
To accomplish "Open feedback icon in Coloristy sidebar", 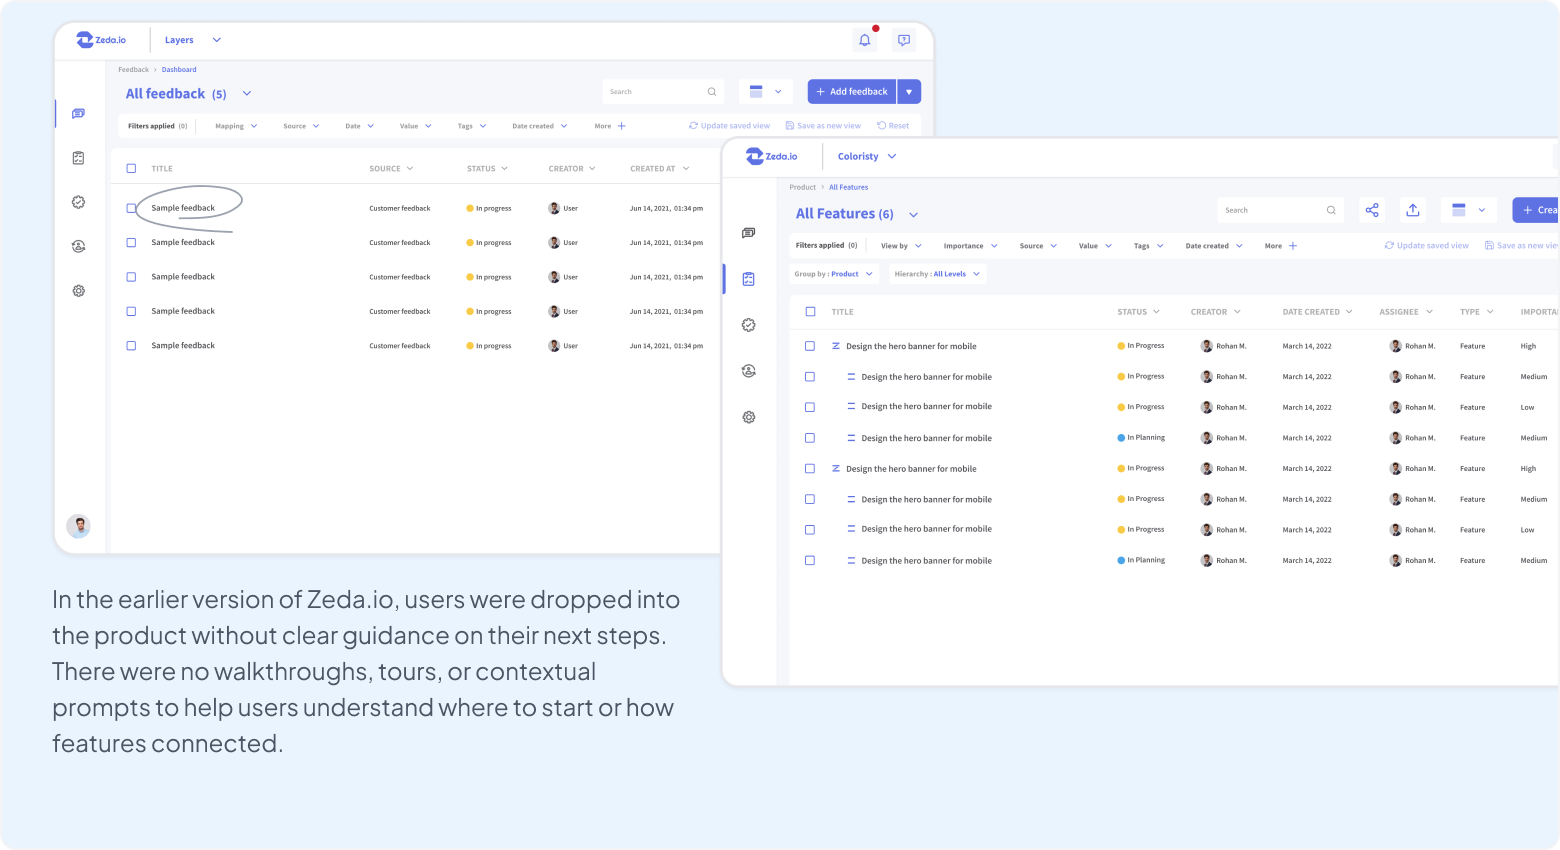I will [x=748, y=233].
